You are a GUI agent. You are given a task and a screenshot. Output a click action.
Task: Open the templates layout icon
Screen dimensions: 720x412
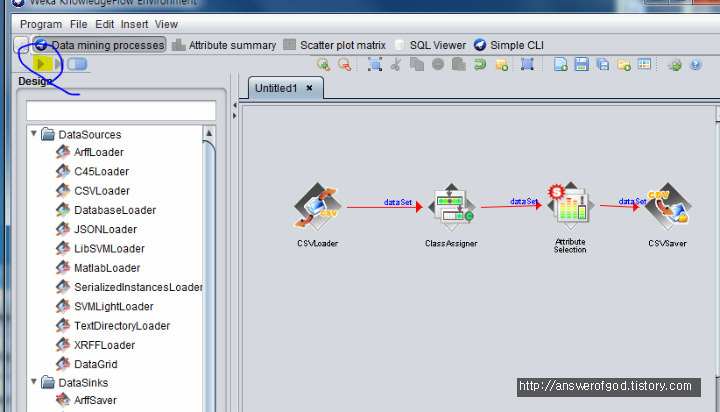pos(644,64)
